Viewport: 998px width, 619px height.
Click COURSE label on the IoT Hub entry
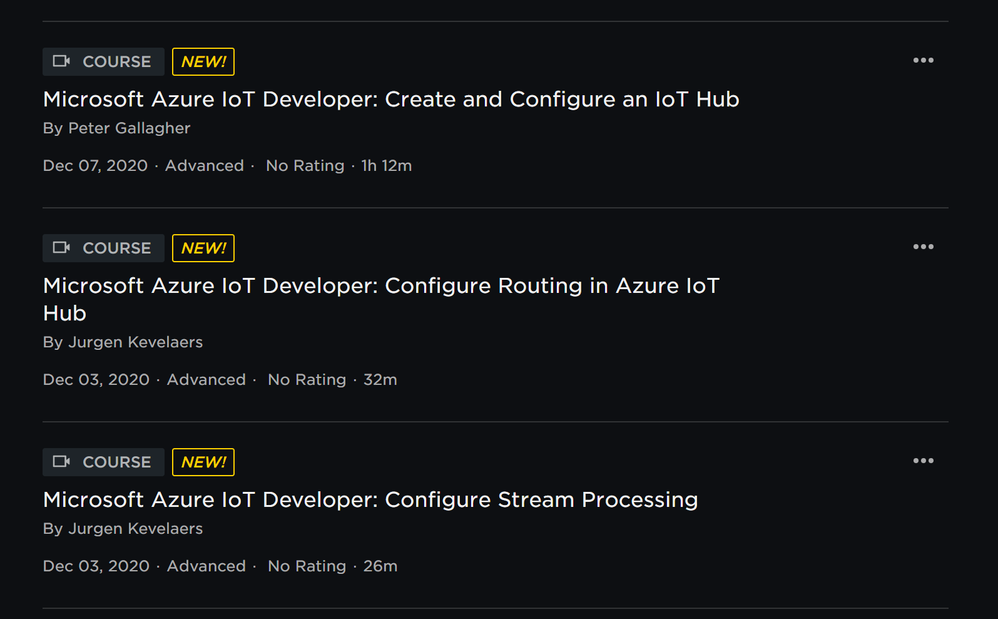(116, 62)
